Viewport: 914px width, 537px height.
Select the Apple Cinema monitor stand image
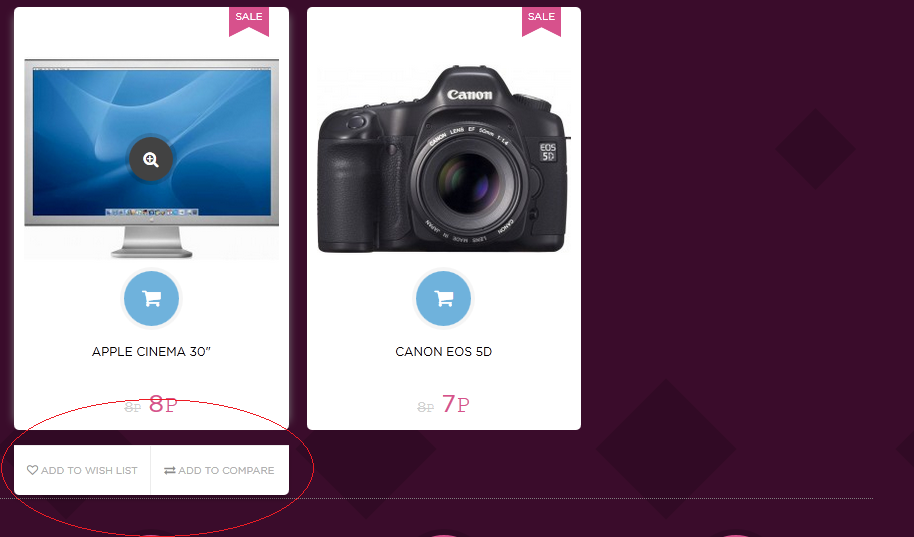152,242
